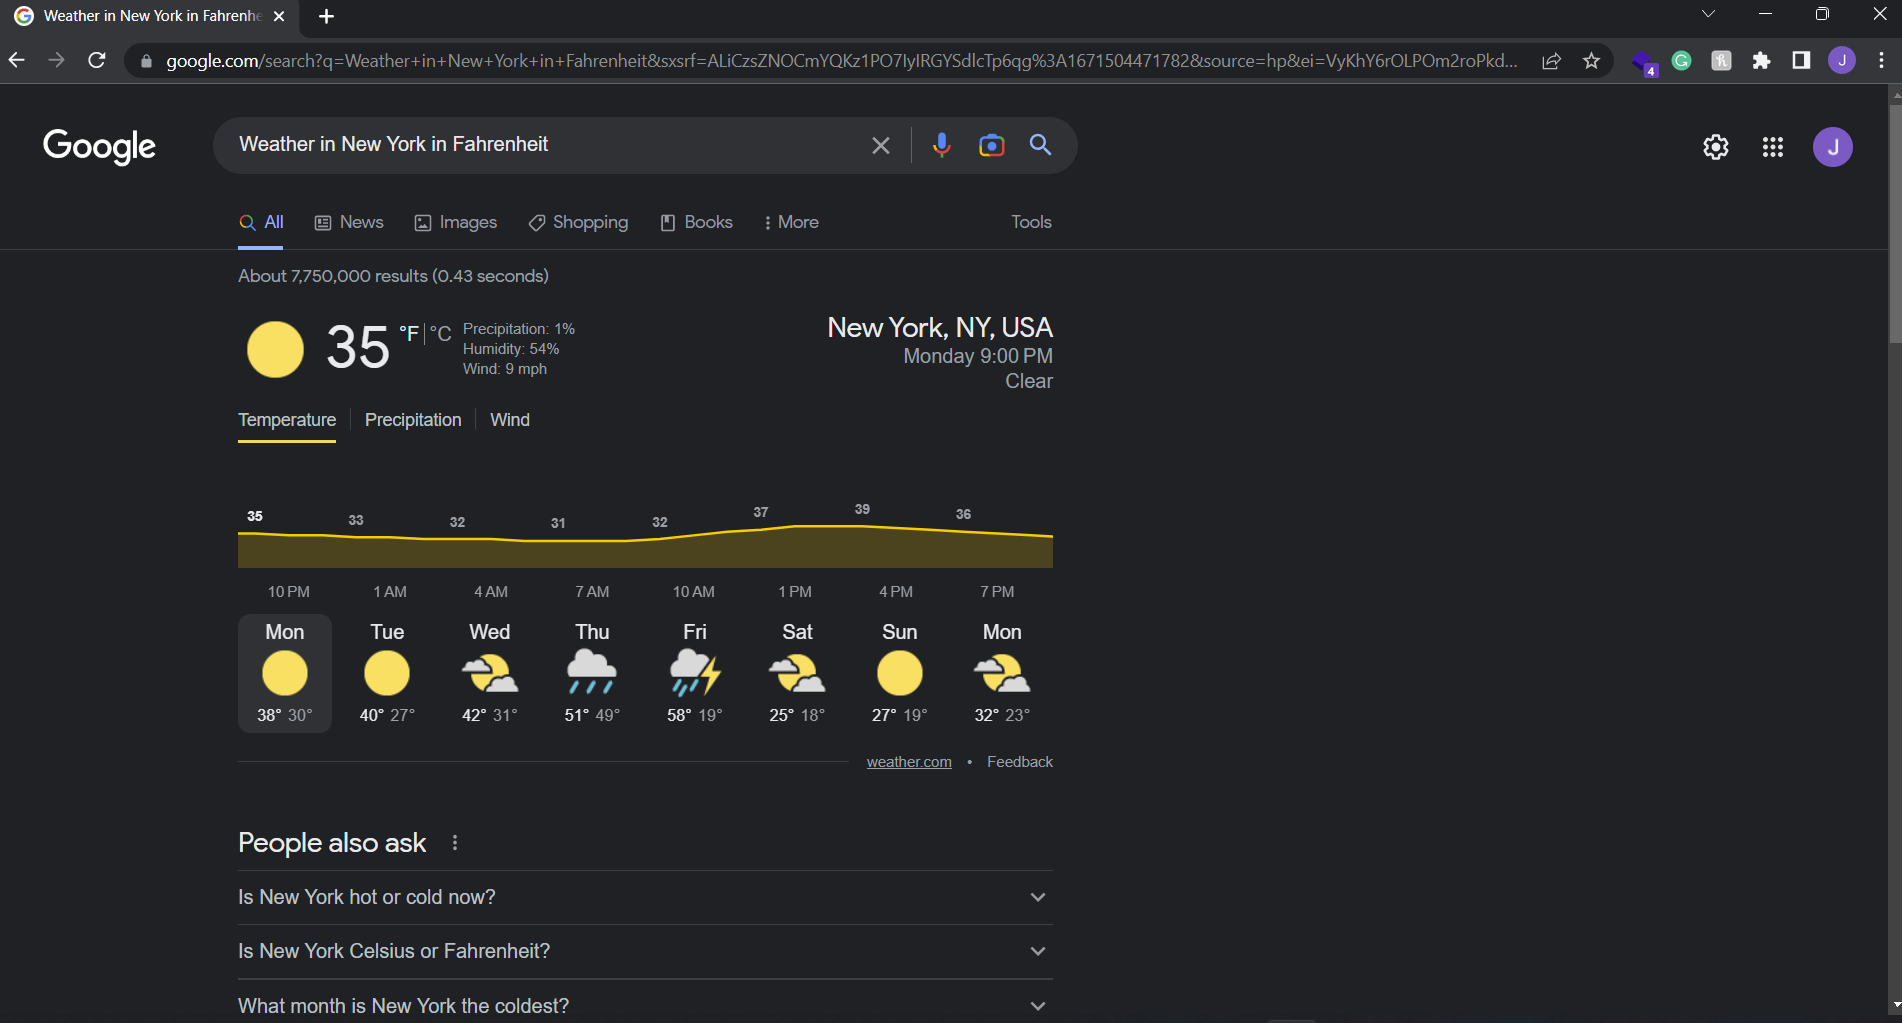Select today's Mon forecast (38° 30°)
The height and width of the screenshot is (1023, 1902).
point(285,673)
